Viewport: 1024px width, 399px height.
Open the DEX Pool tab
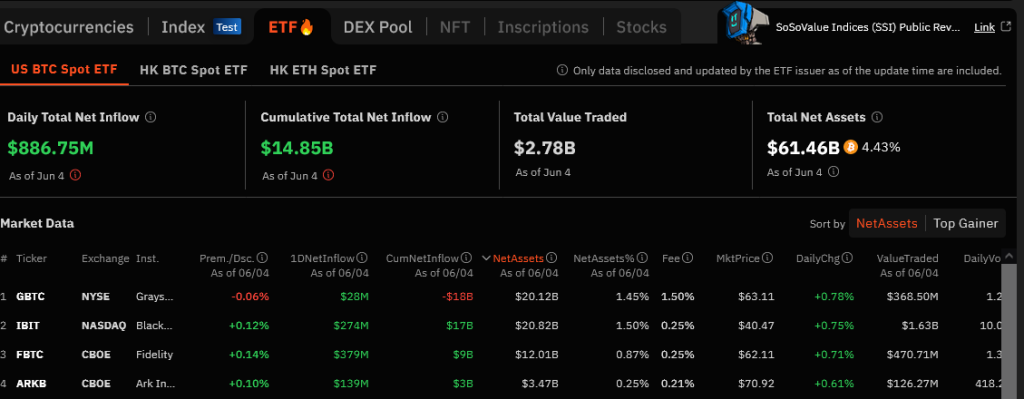378,27
